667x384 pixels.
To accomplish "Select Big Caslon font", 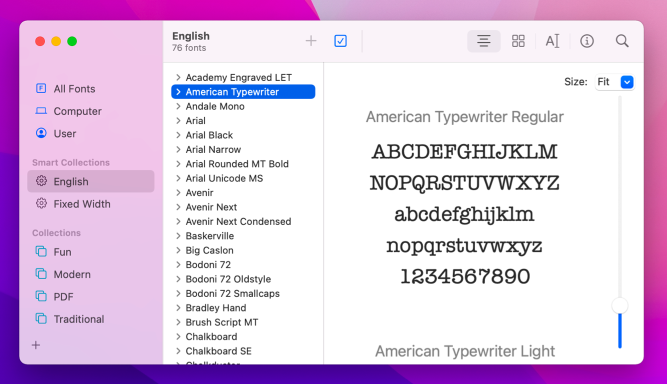I will [x=243, y=250].
